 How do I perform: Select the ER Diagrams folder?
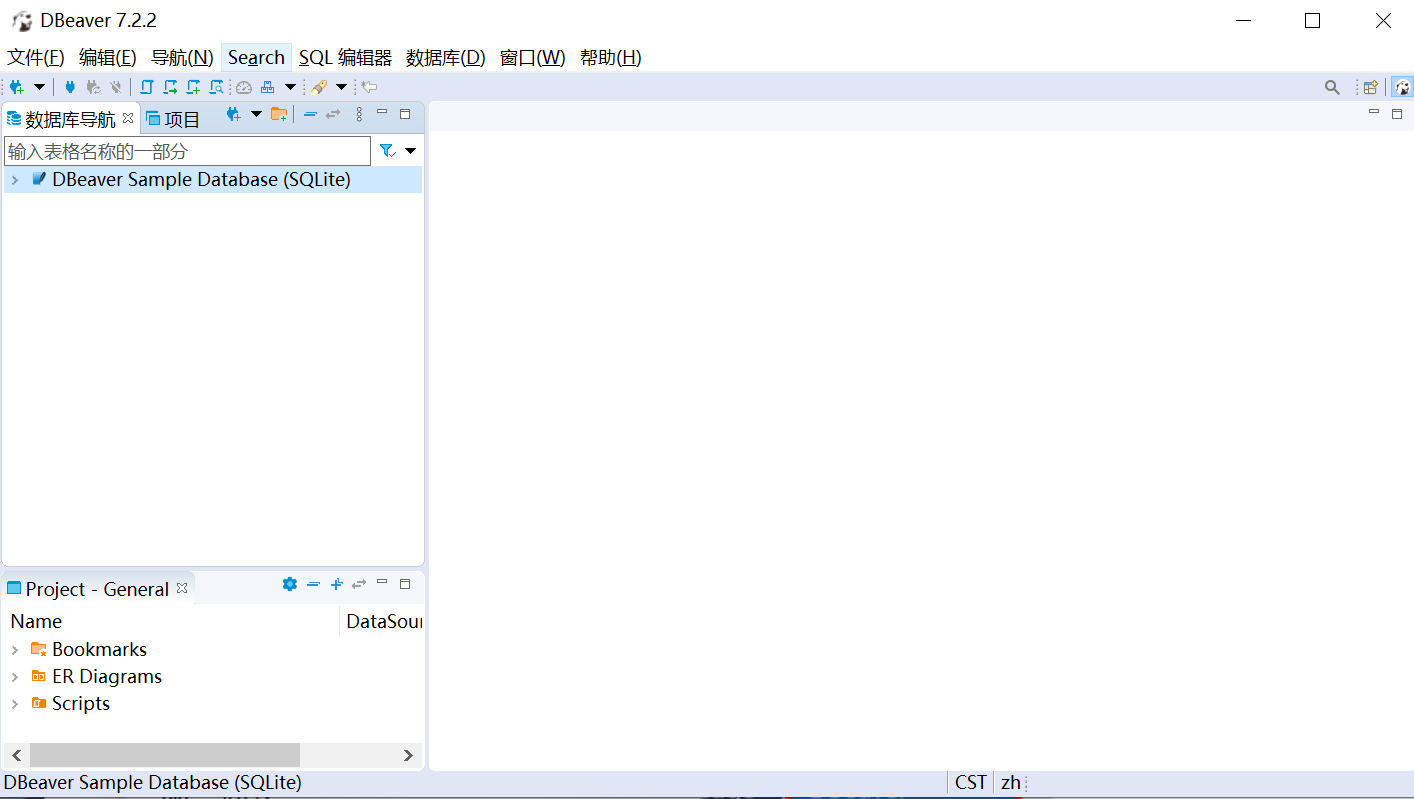tap(106, 677)
